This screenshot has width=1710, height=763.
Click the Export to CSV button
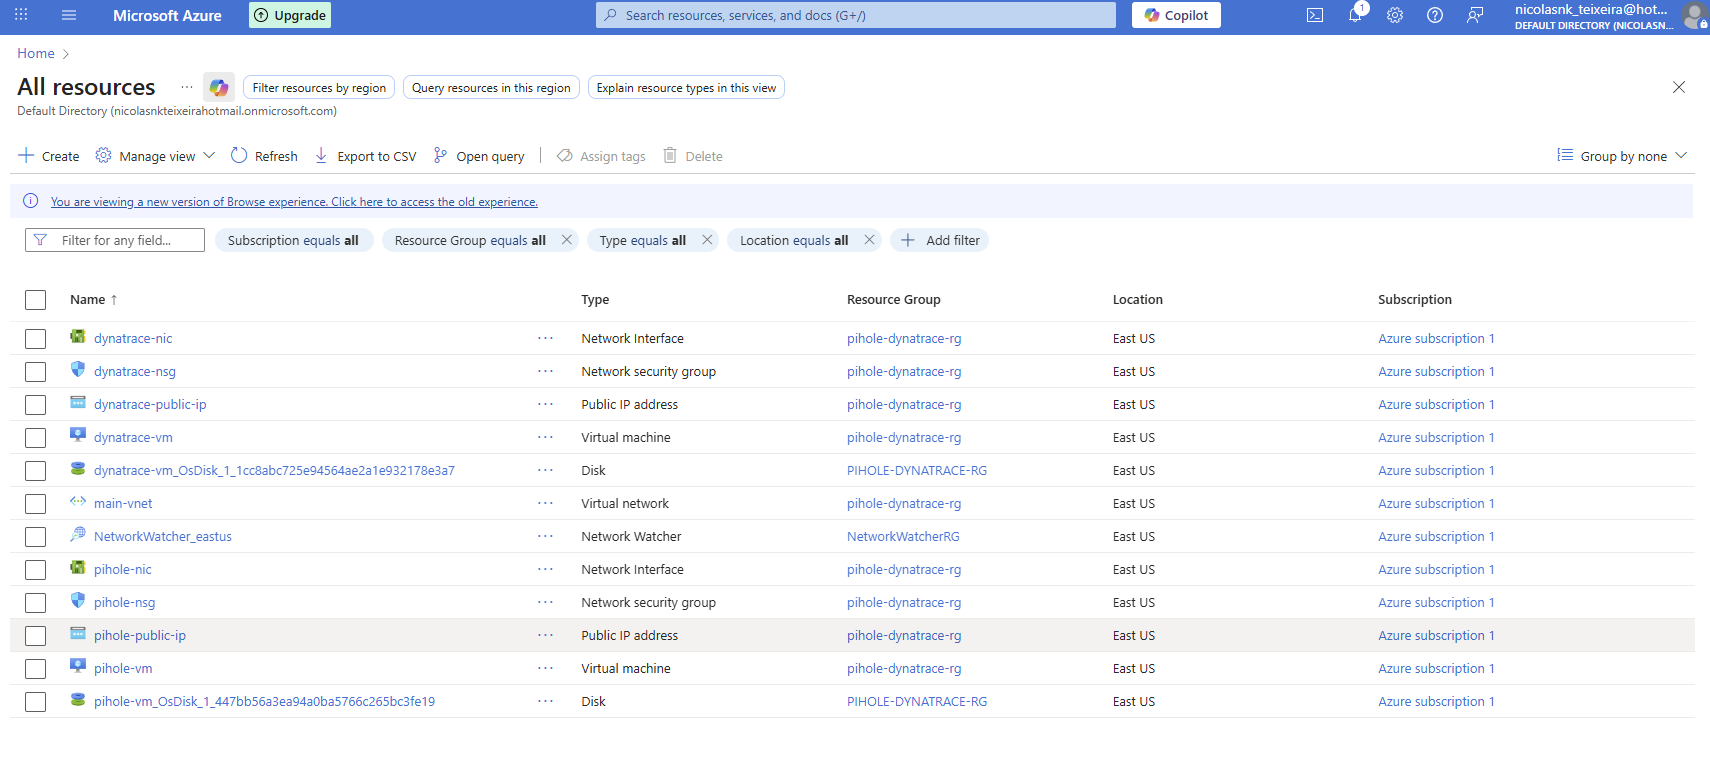click(x=365, y=156)
